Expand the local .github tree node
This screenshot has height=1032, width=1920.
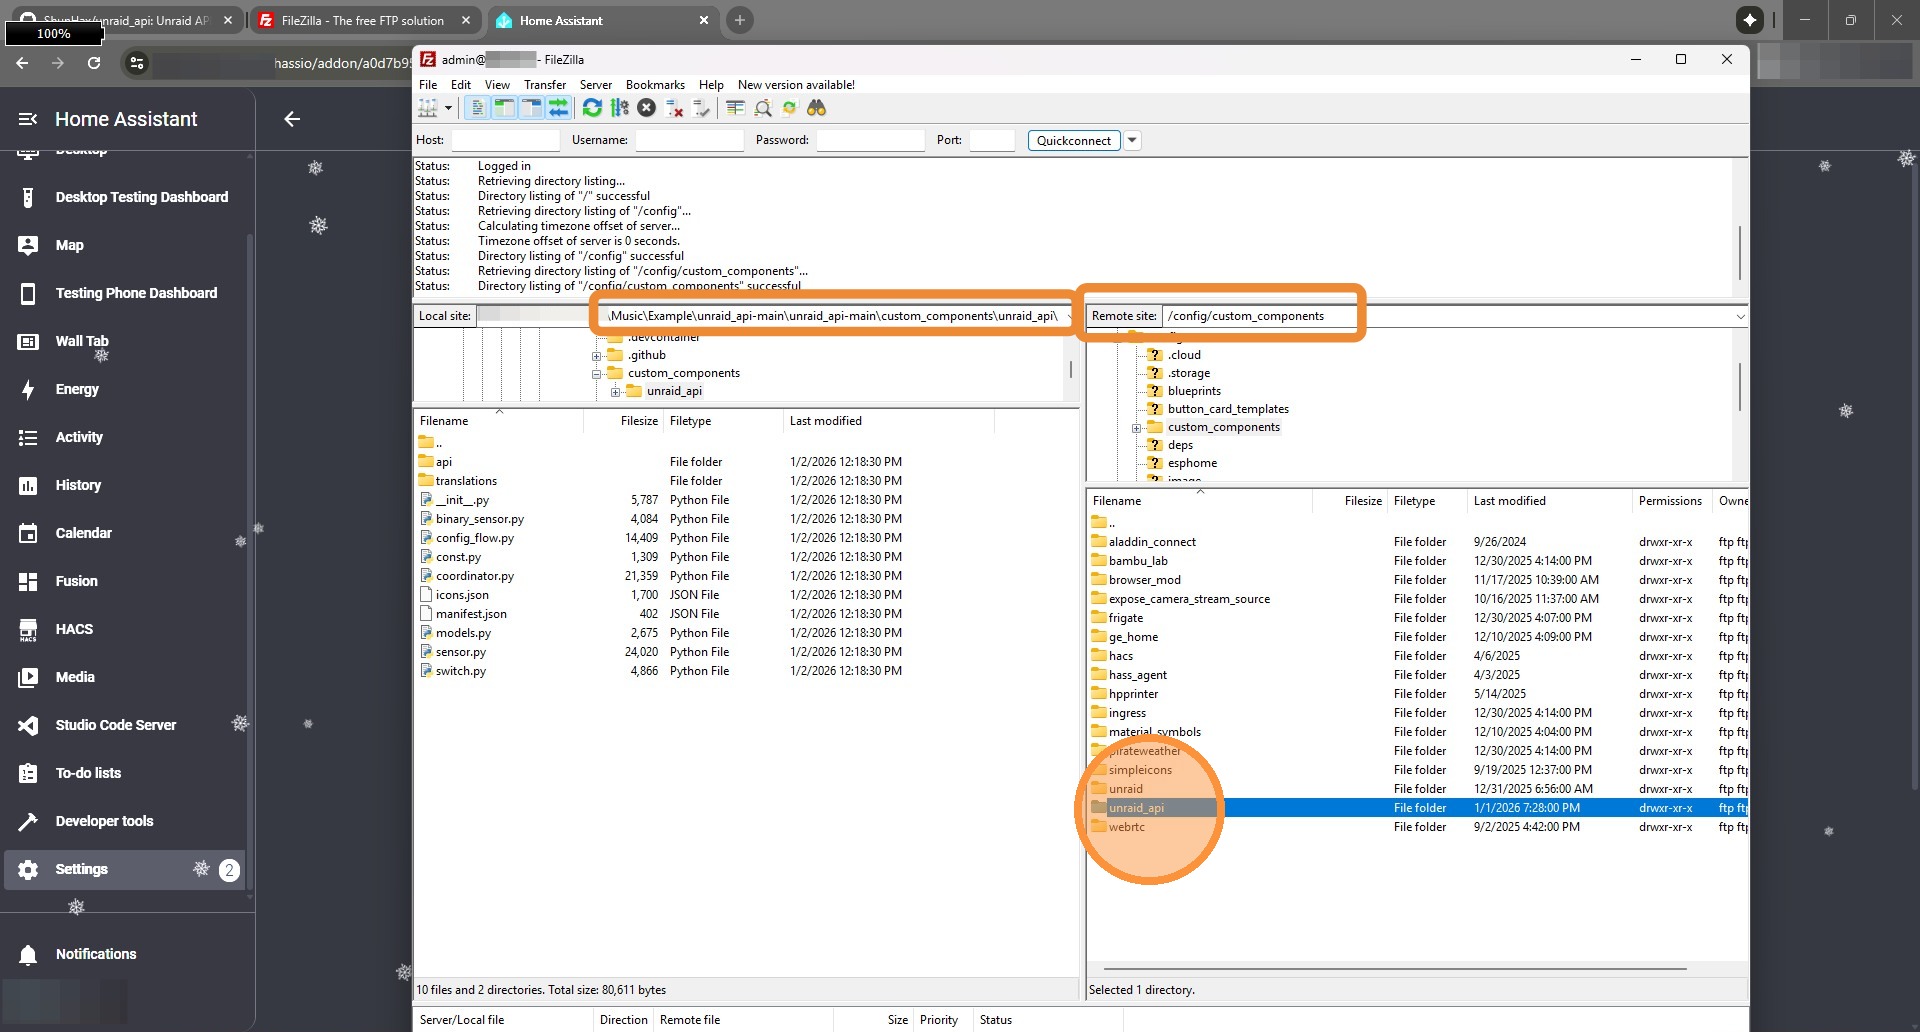click(597, 356)
